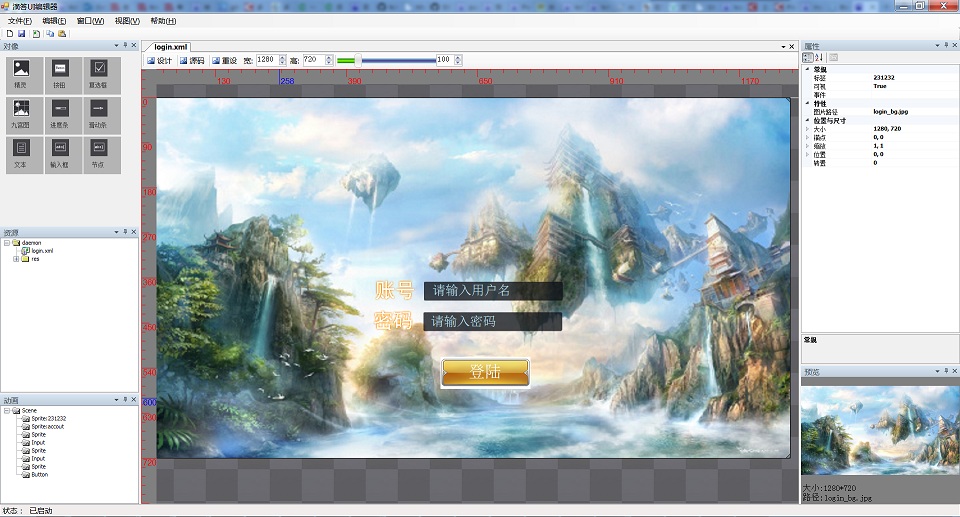Click the yellow open folder toolbar icon

tap(62, 34)
